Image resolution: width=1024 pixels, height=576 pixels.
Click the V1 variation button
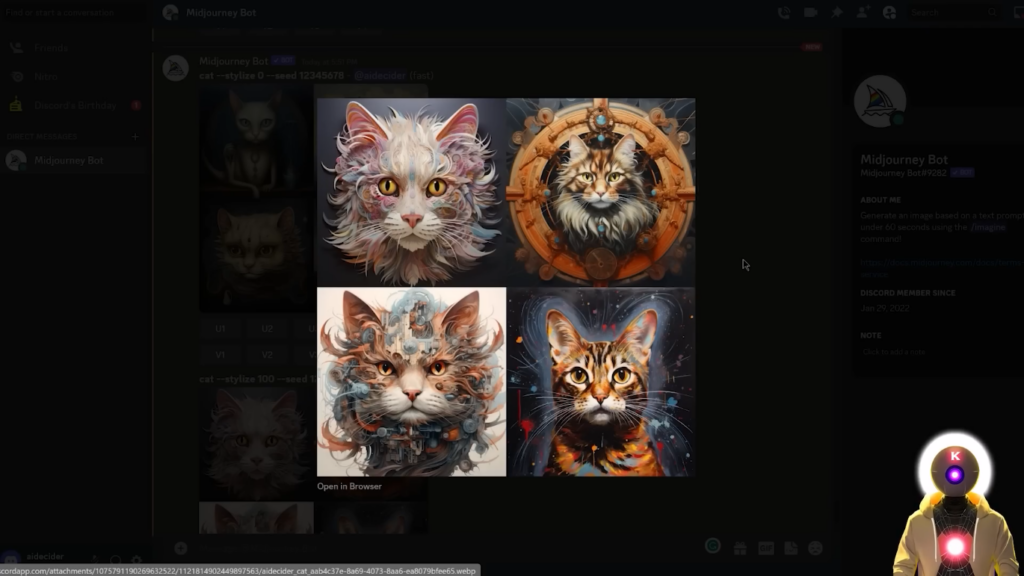[x=220, y=355]
